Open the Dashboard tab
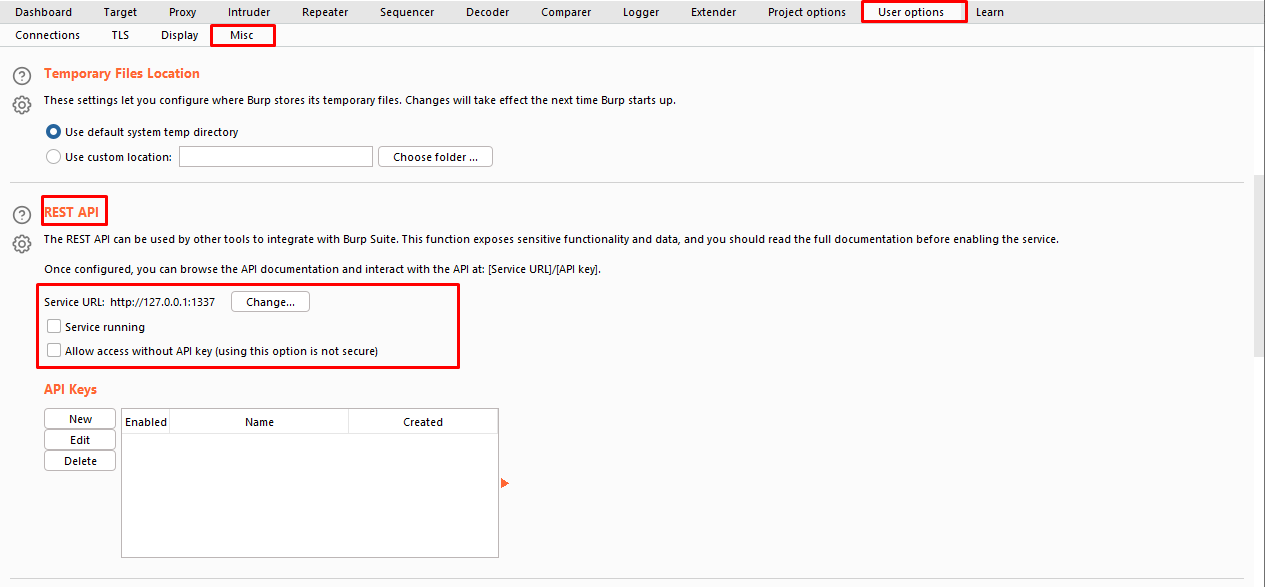Image resolution: width=1265 pixels, height=587 pixels. tap(44, 12)
